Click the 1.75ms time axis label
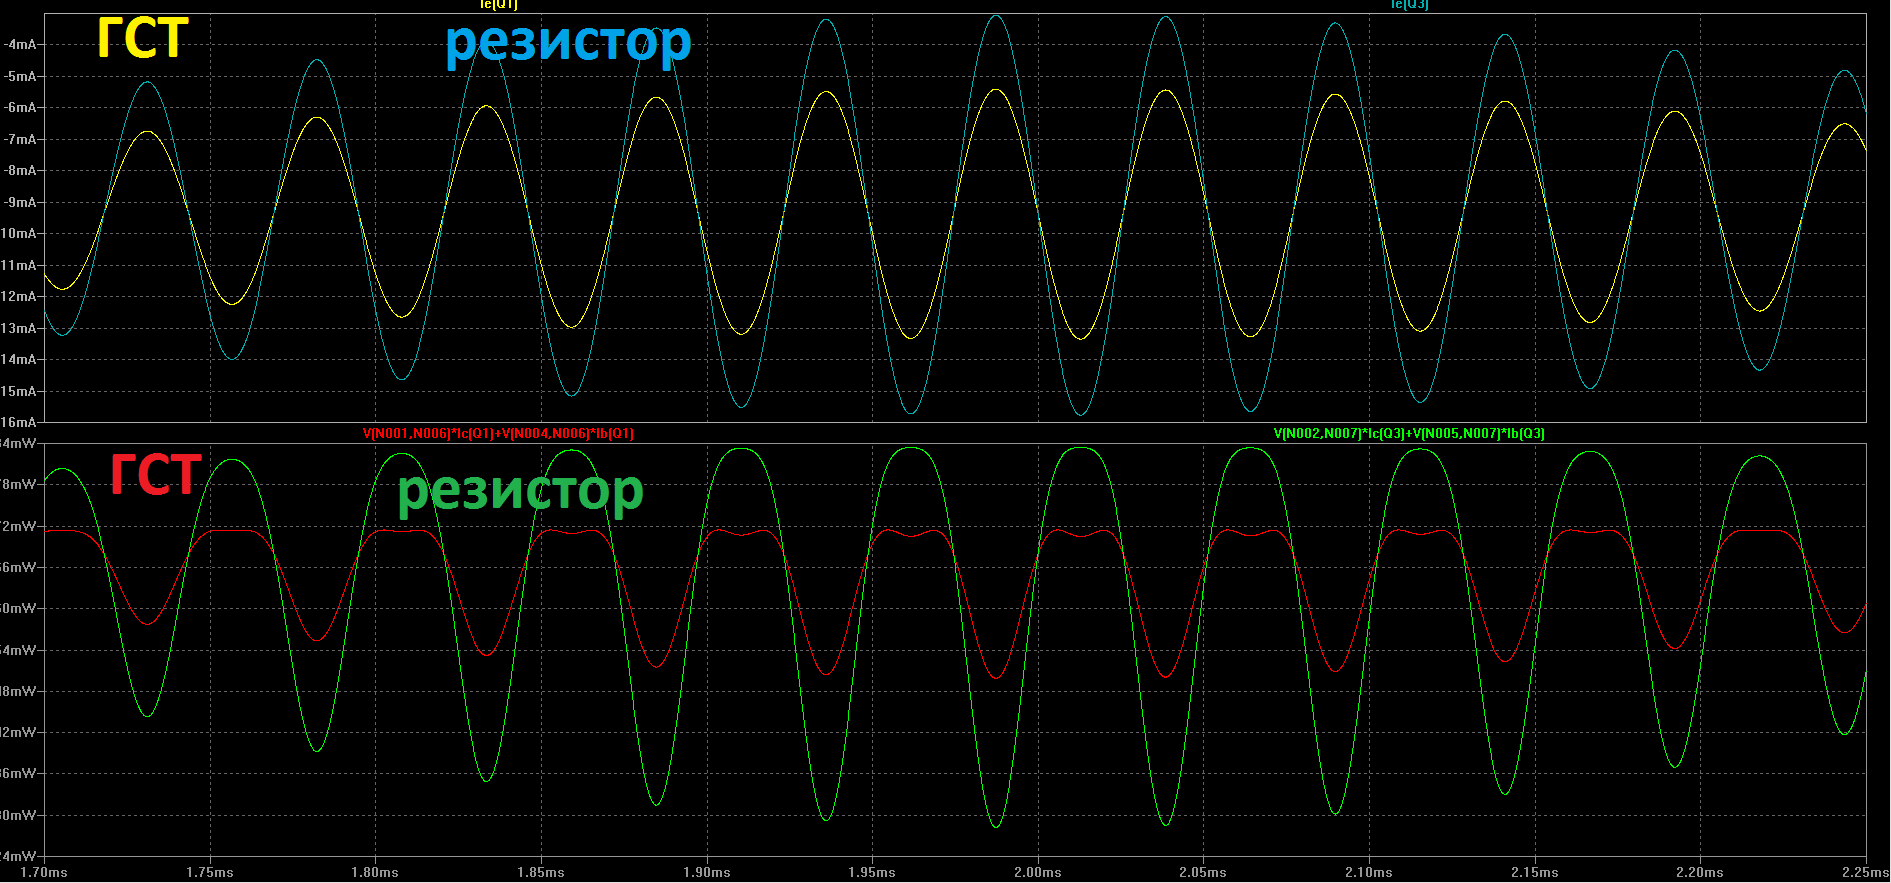Screen dimensions: 1891x883 pos(210,872)
